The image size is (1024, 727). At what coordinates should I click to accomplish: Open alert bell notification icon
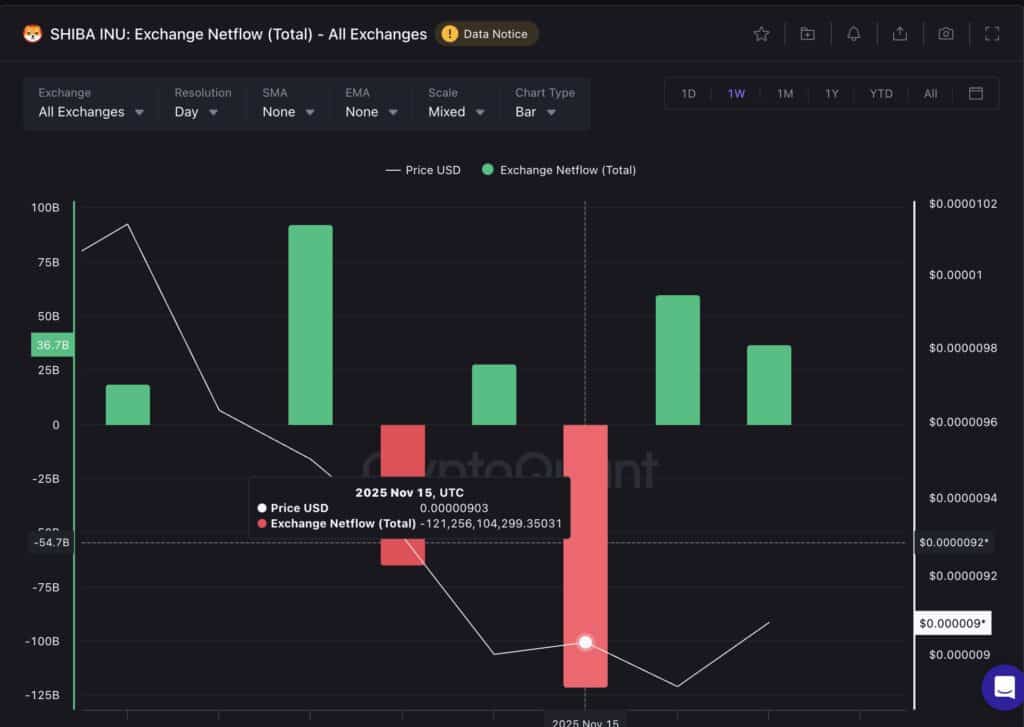click(854, 34)
